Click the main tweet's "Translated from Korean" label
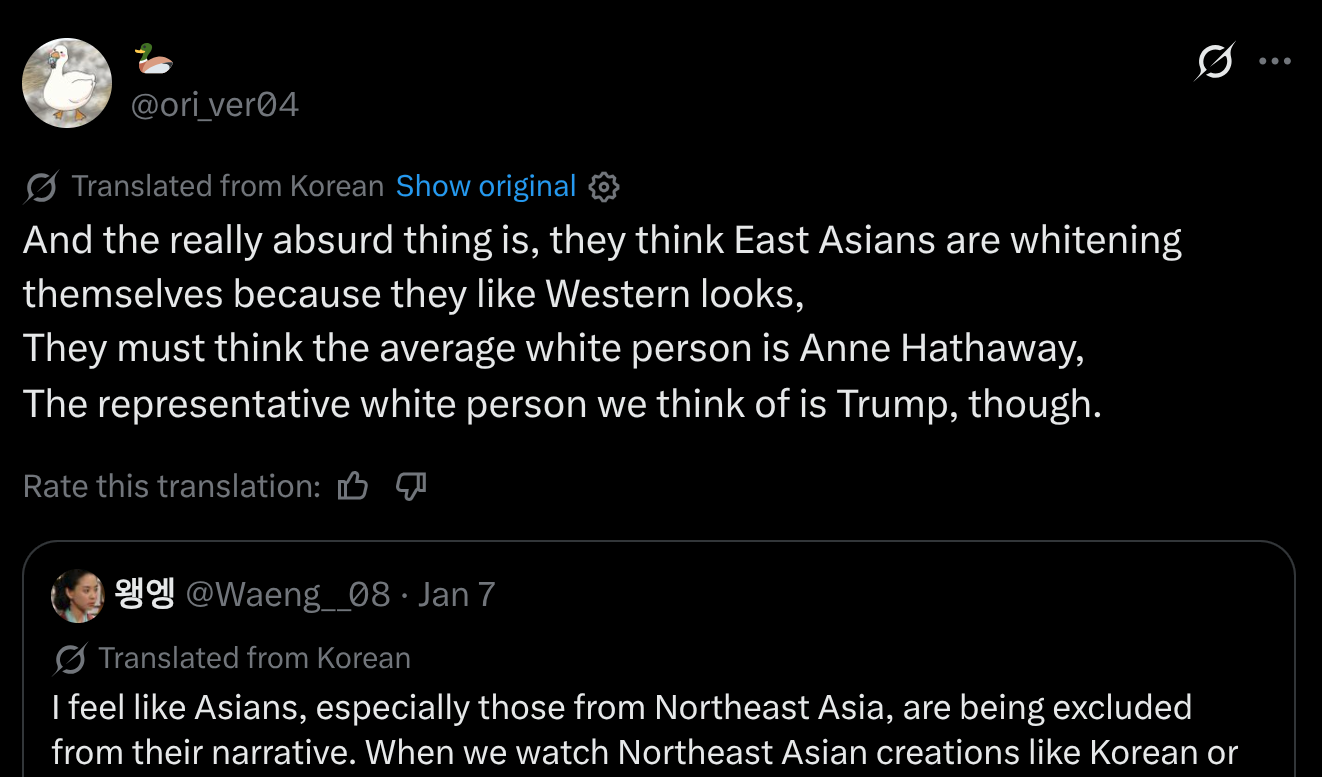Screen dimensions: 1322x777 pos(228,187)
